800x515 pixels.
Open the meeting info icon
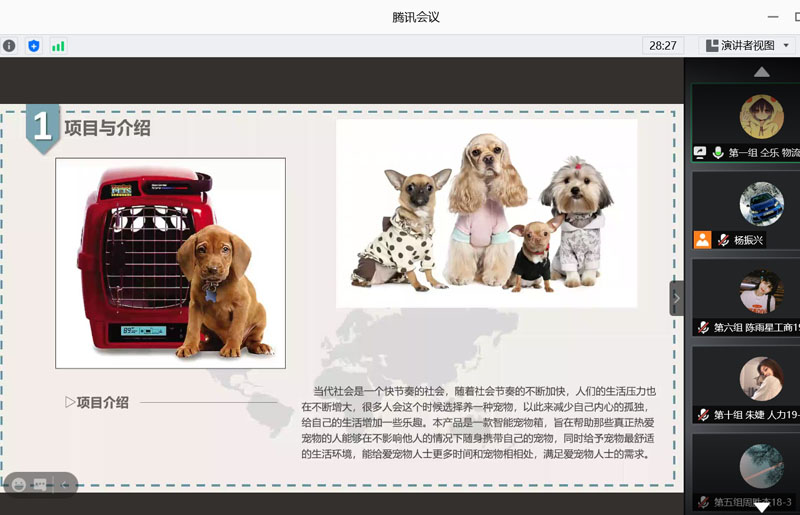coord(9,46)
